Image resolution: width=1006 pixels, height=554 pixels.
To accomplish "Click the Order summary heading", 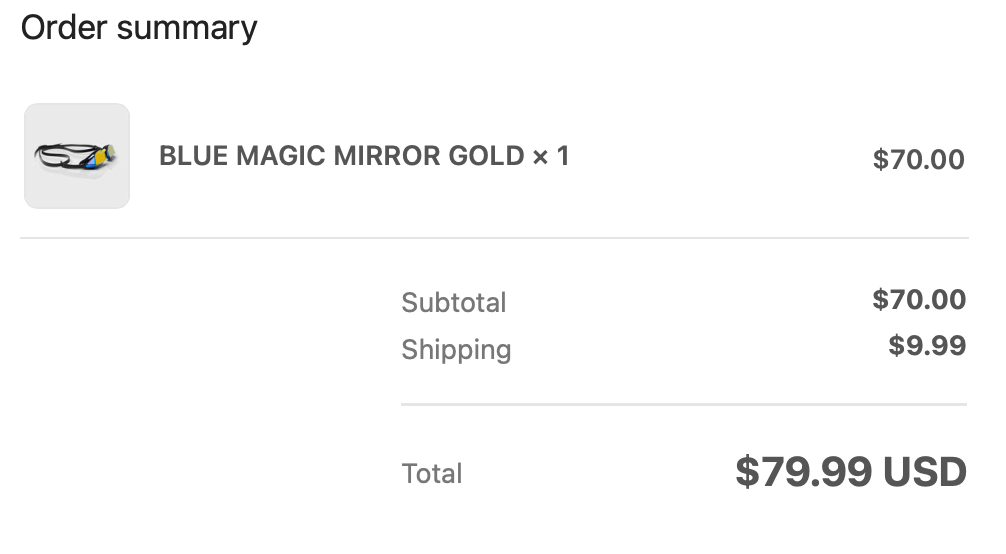I will pos(139,27).
